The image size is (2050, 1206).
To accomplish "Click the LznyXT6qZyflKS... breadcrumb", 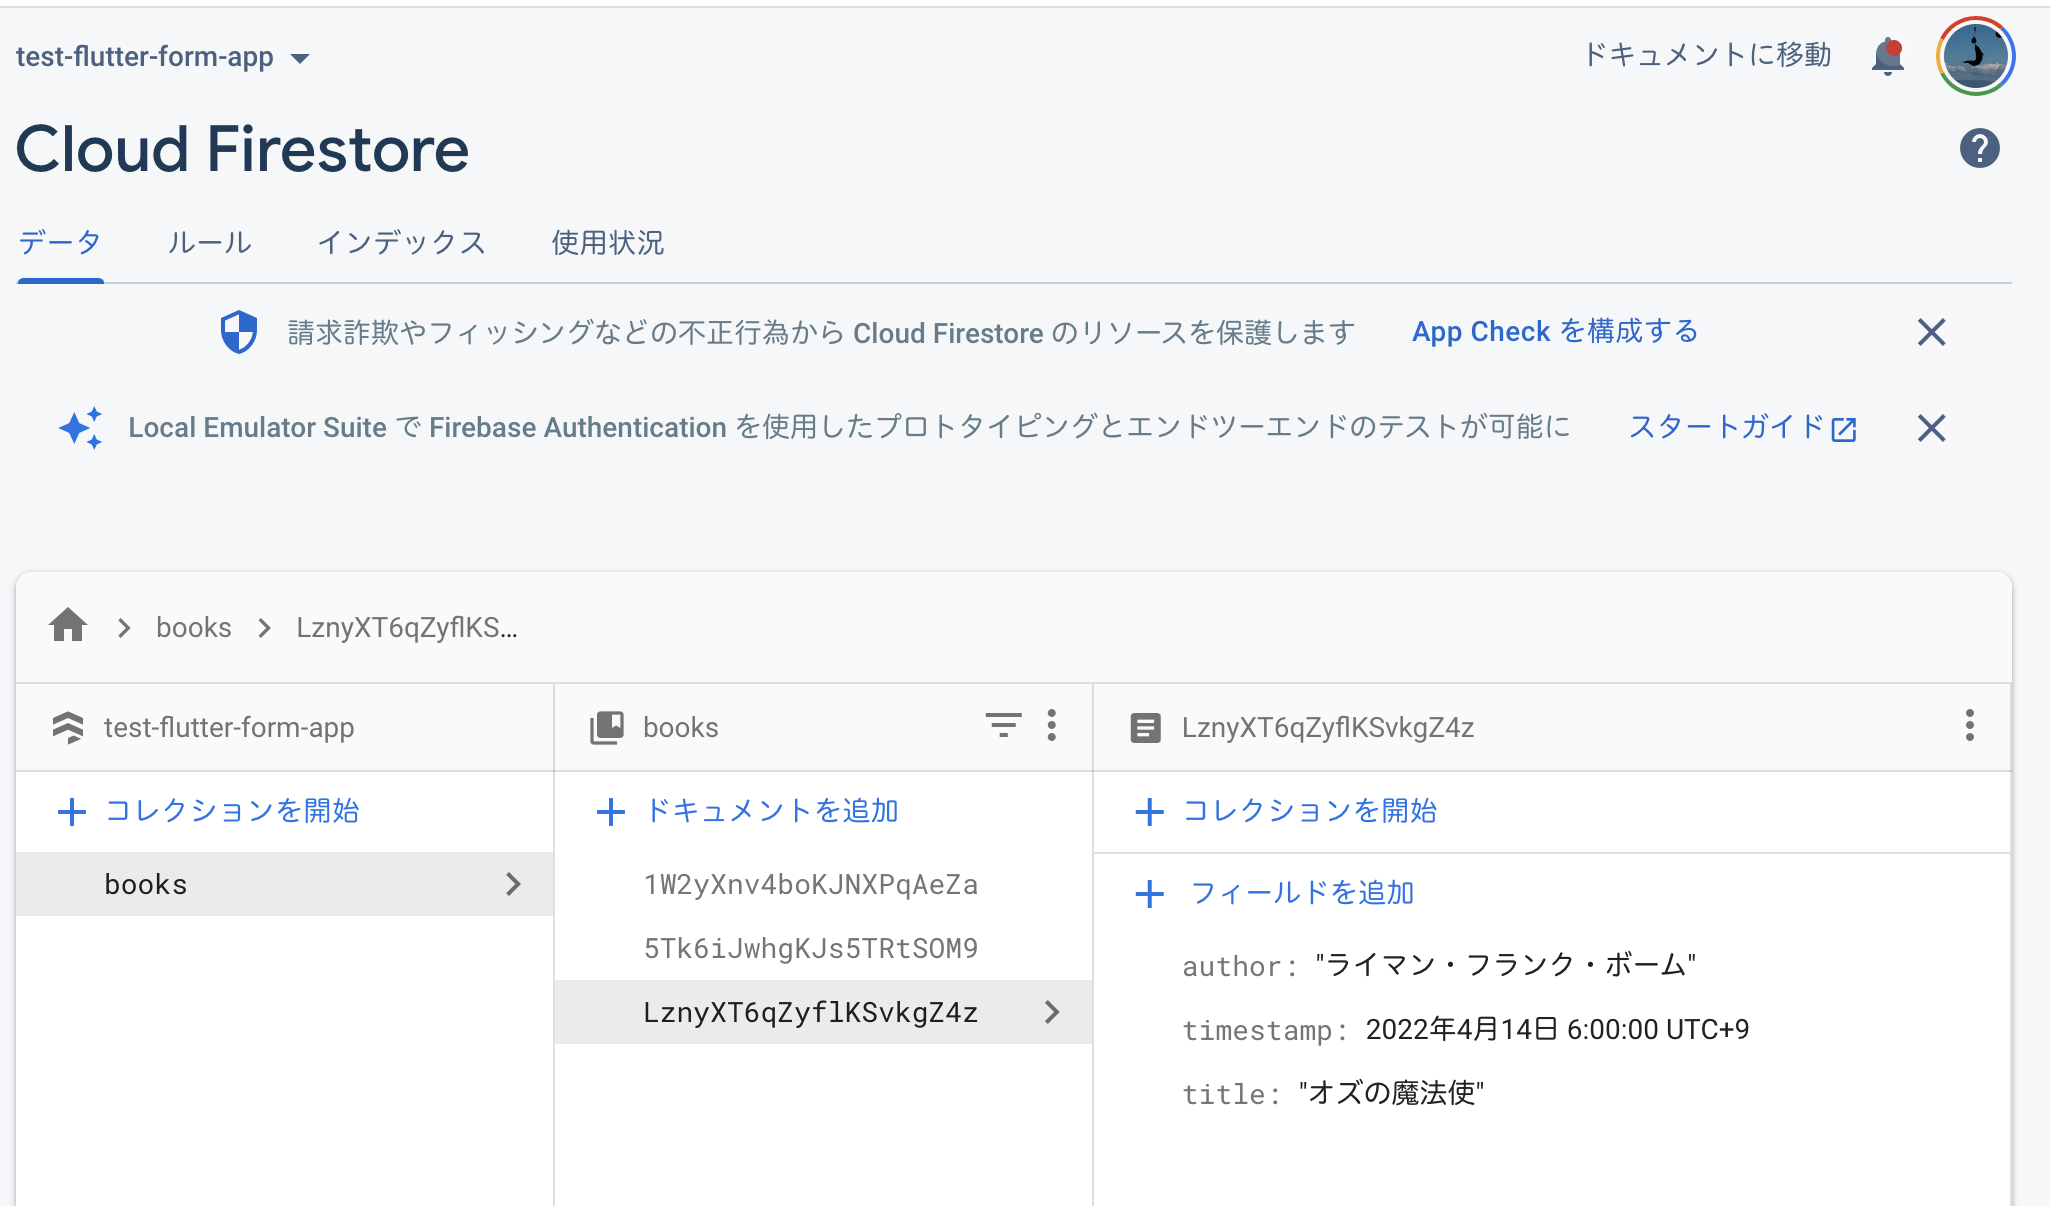I will click(x=407, y=627).
